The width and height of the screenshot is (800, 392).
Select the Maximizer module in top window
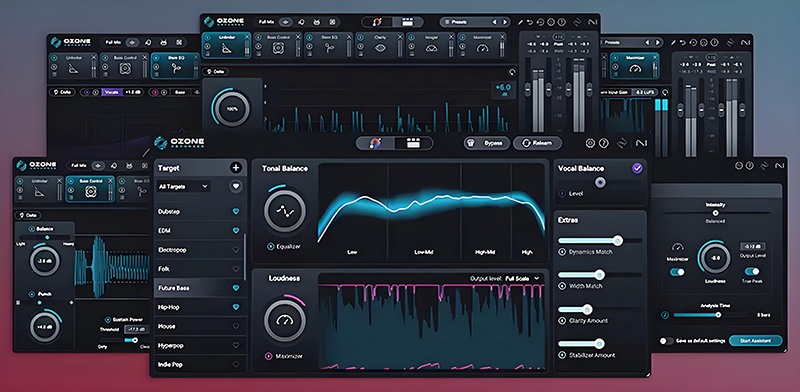tap(482, 45)
